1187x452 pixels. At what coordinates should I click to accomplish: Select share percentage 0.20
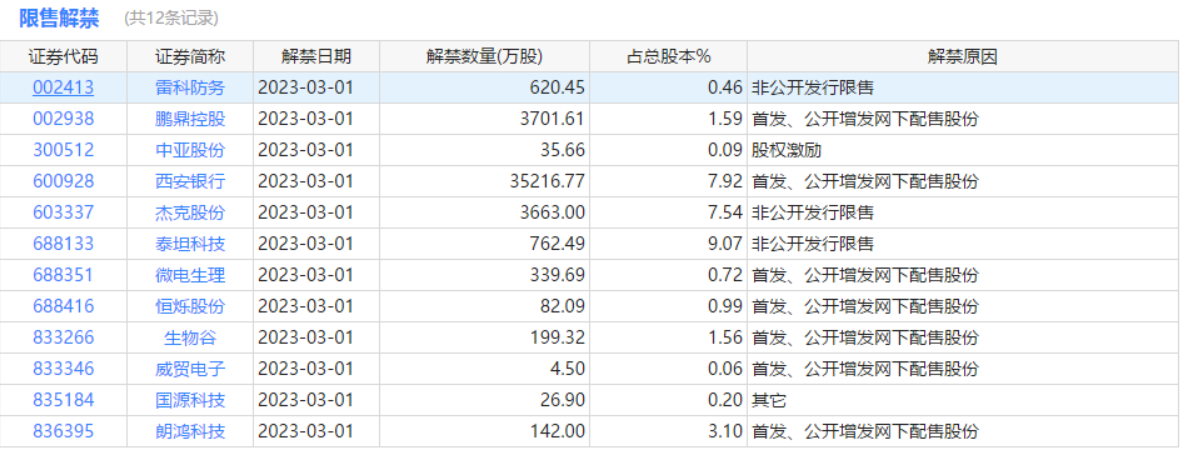725,400
